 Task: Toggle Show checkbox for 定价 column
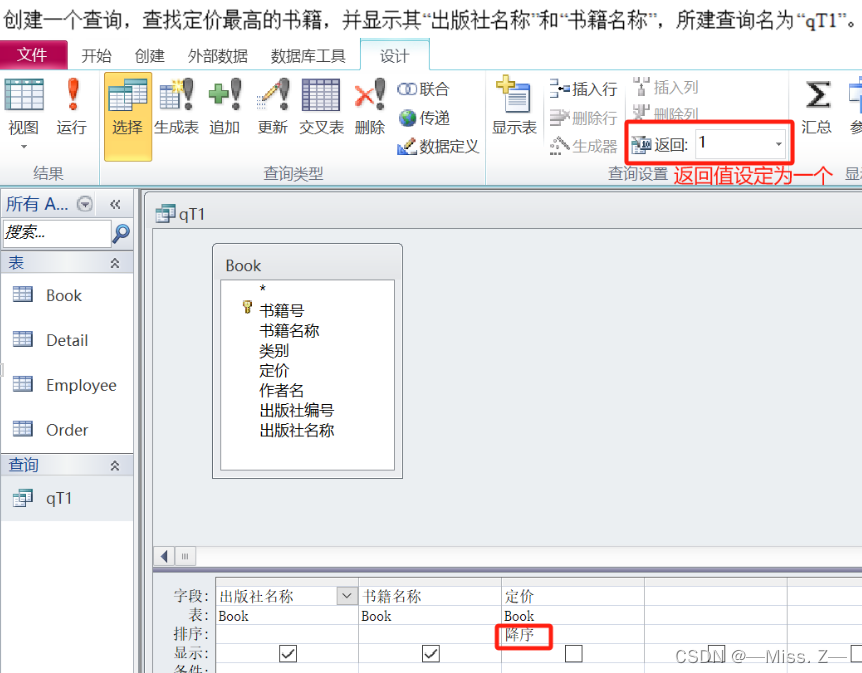coord(573,653)
